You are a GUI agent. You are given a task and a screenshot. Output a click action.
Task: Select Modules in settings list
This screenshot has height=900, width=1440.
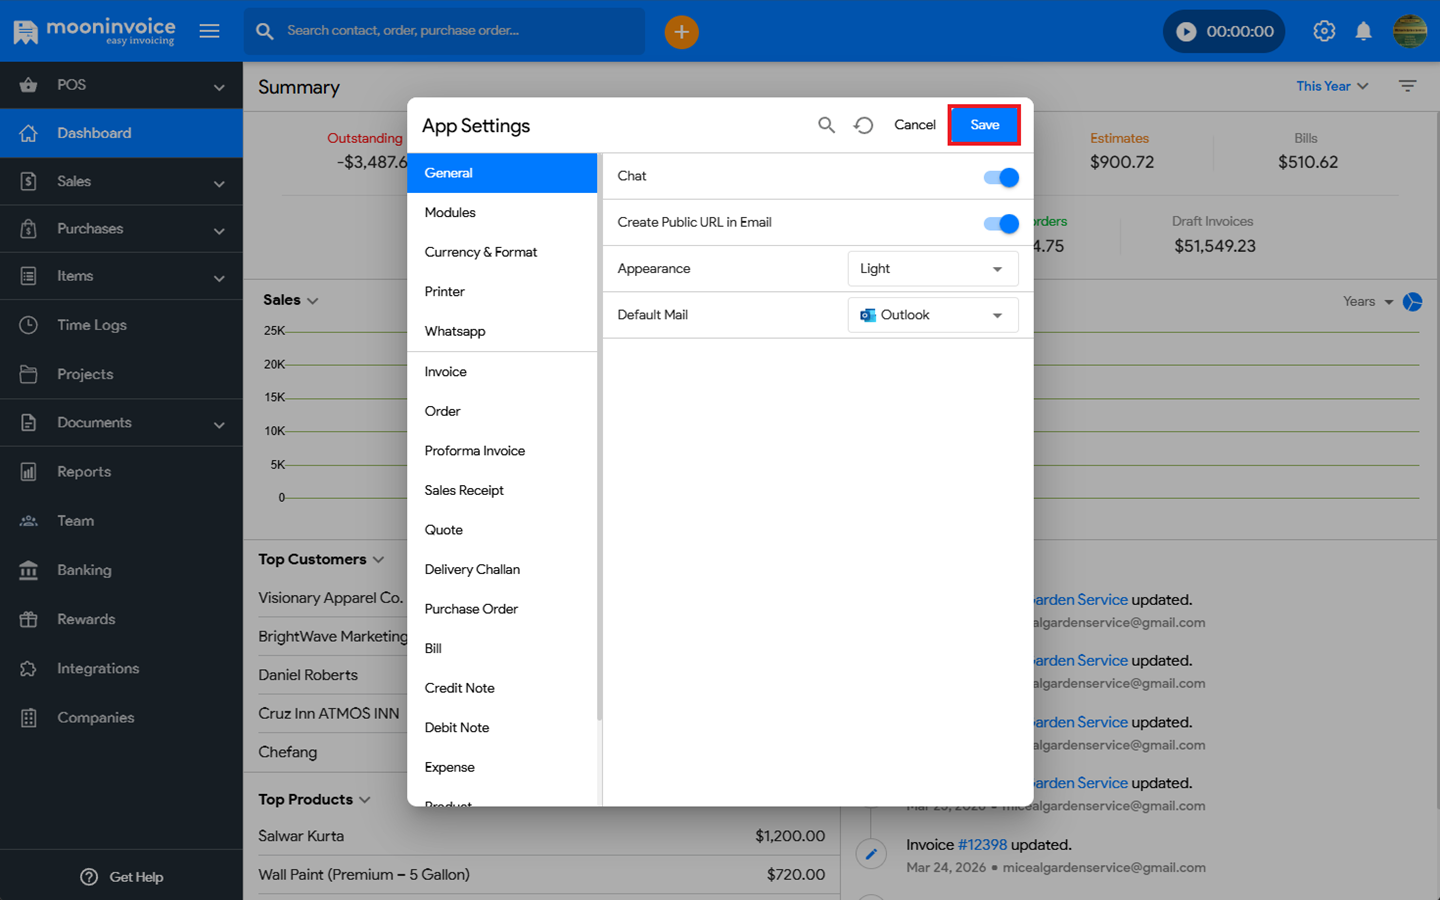coord(450,213)
